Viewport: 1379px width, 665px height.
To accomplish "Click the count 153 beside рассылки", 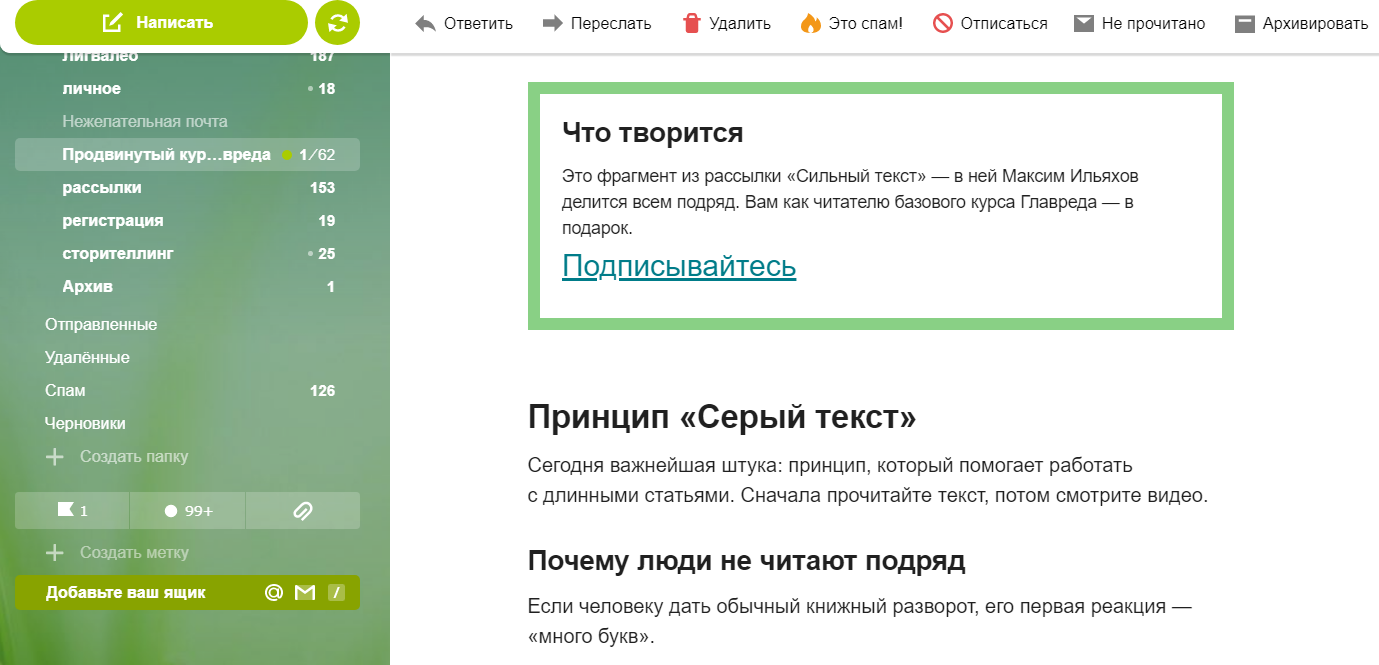I will [x=322, y=188].
